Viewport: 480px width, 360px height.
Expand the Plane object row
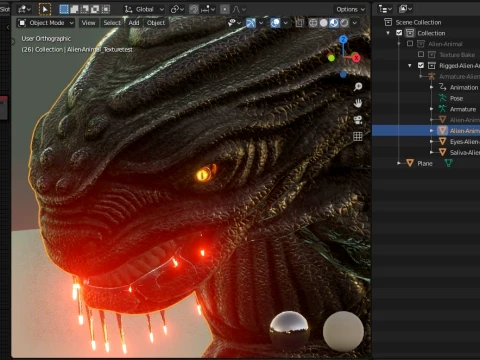tap(399, 163)
